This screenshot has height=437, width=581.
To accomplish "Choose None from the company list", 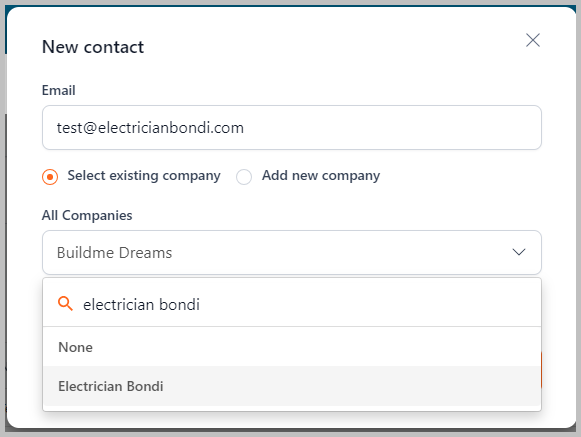I will coord(292,347).
